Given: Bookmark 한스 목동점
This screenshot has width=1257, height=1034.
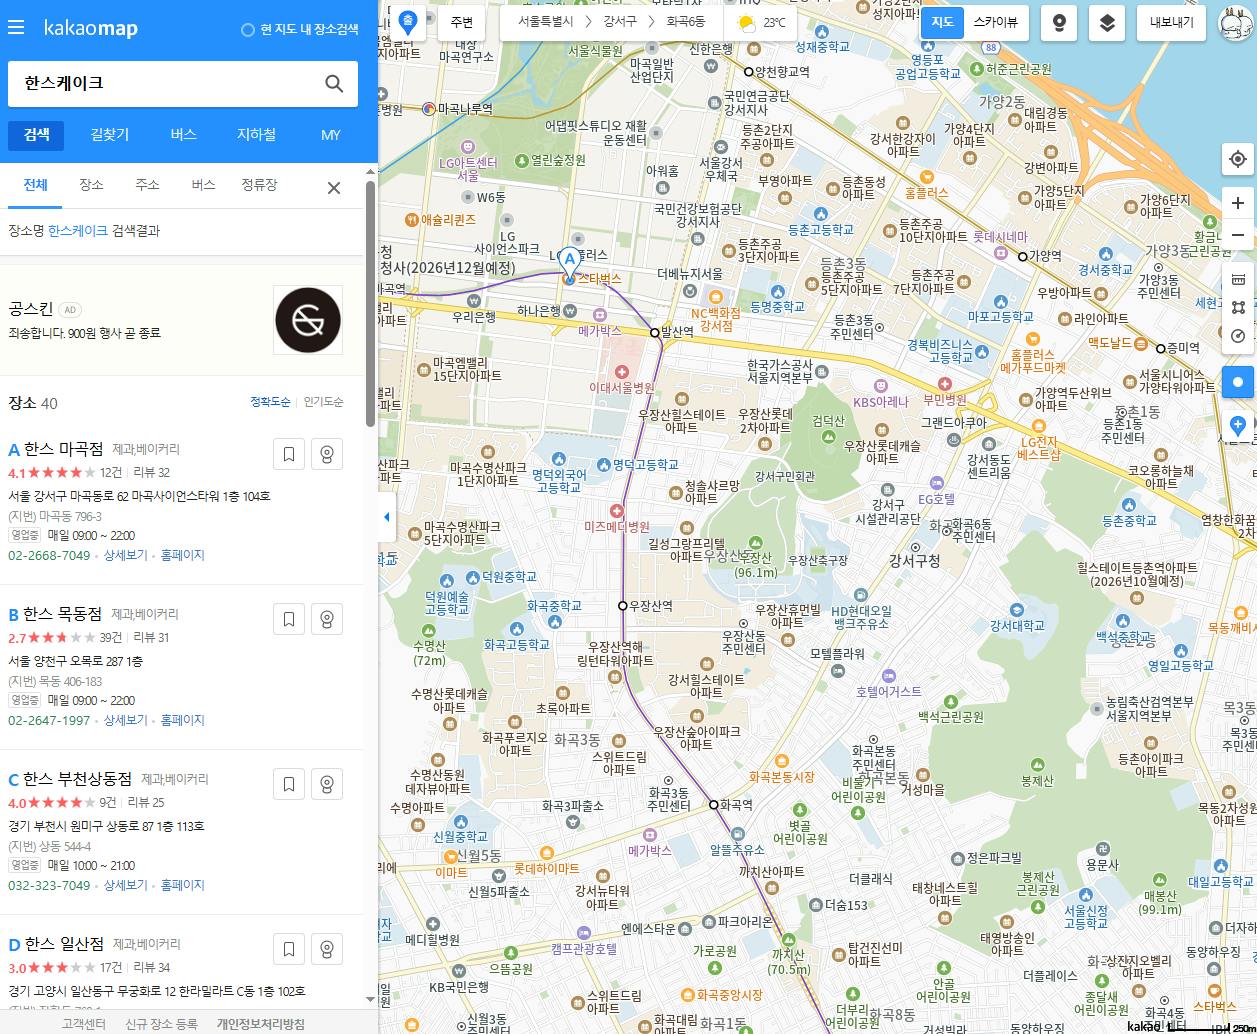Looking at the screenshot, I should pos(289,619).
